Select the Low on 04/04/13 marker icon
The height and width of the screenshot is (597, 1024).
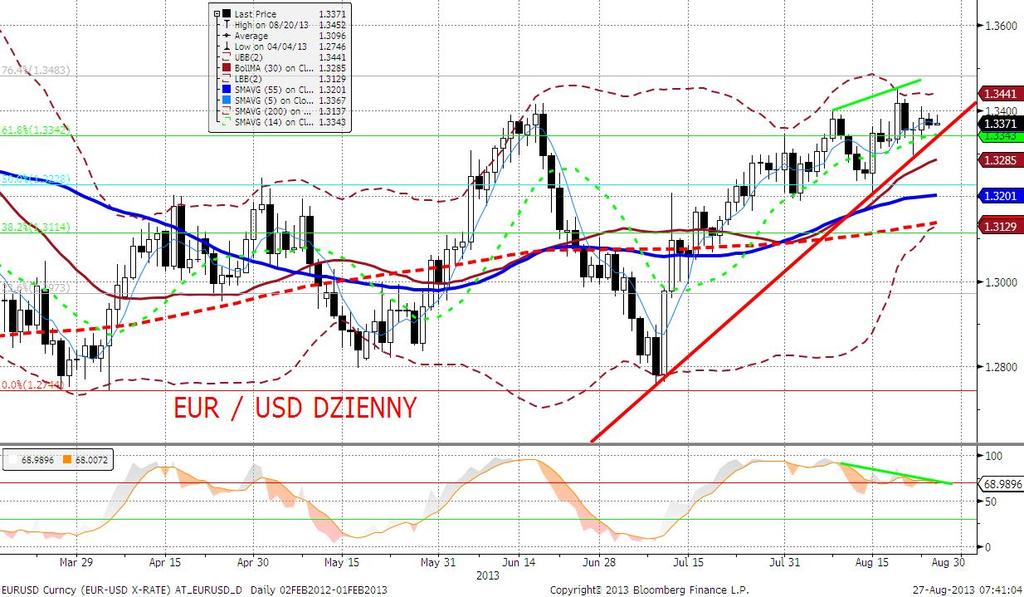(227, 46)
